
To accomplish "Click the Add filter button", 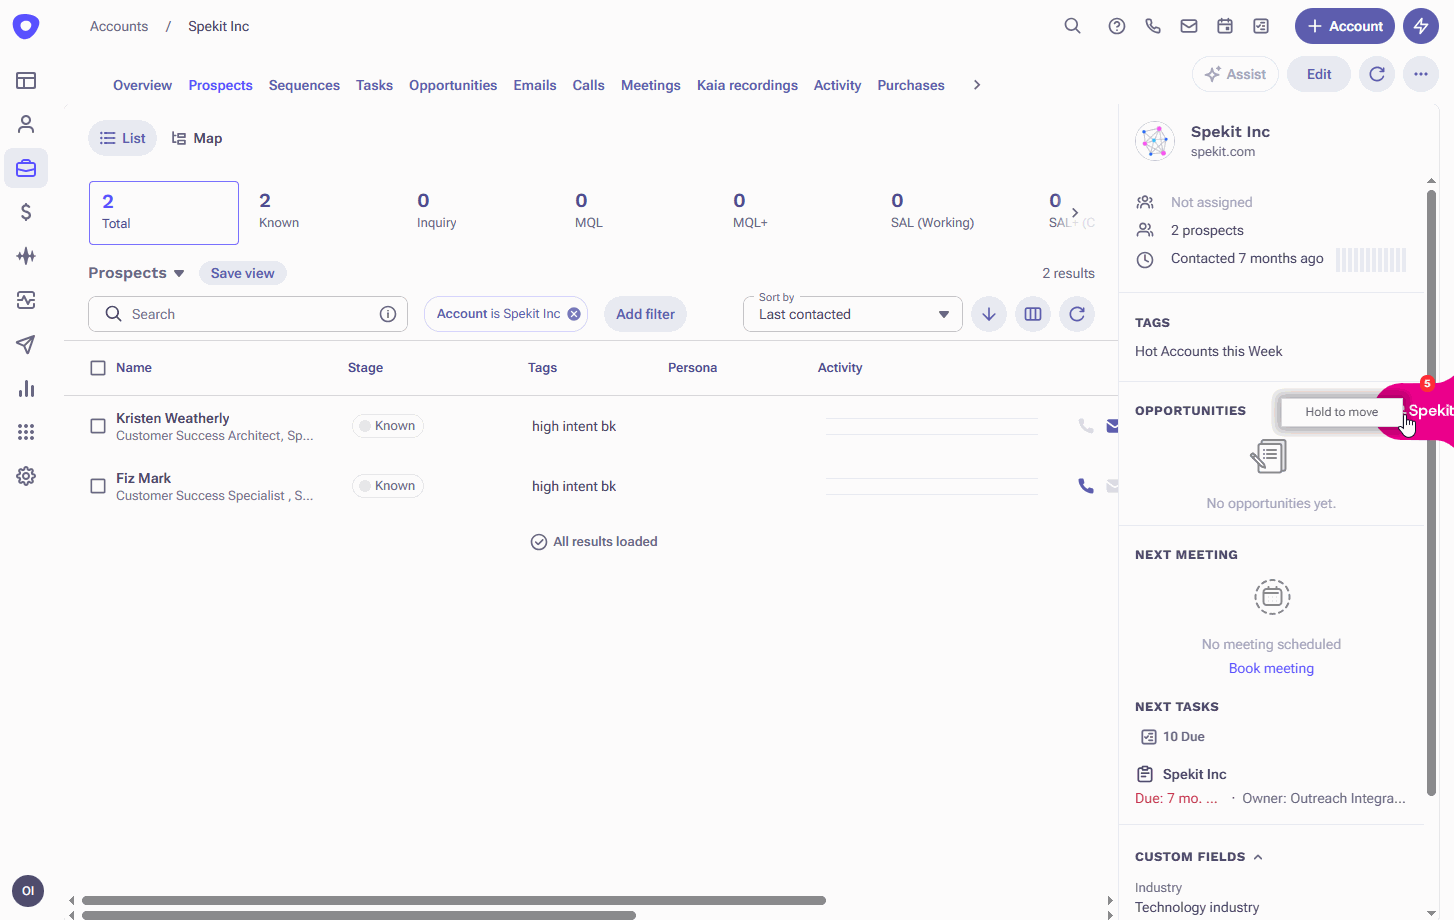I will 645,314.
